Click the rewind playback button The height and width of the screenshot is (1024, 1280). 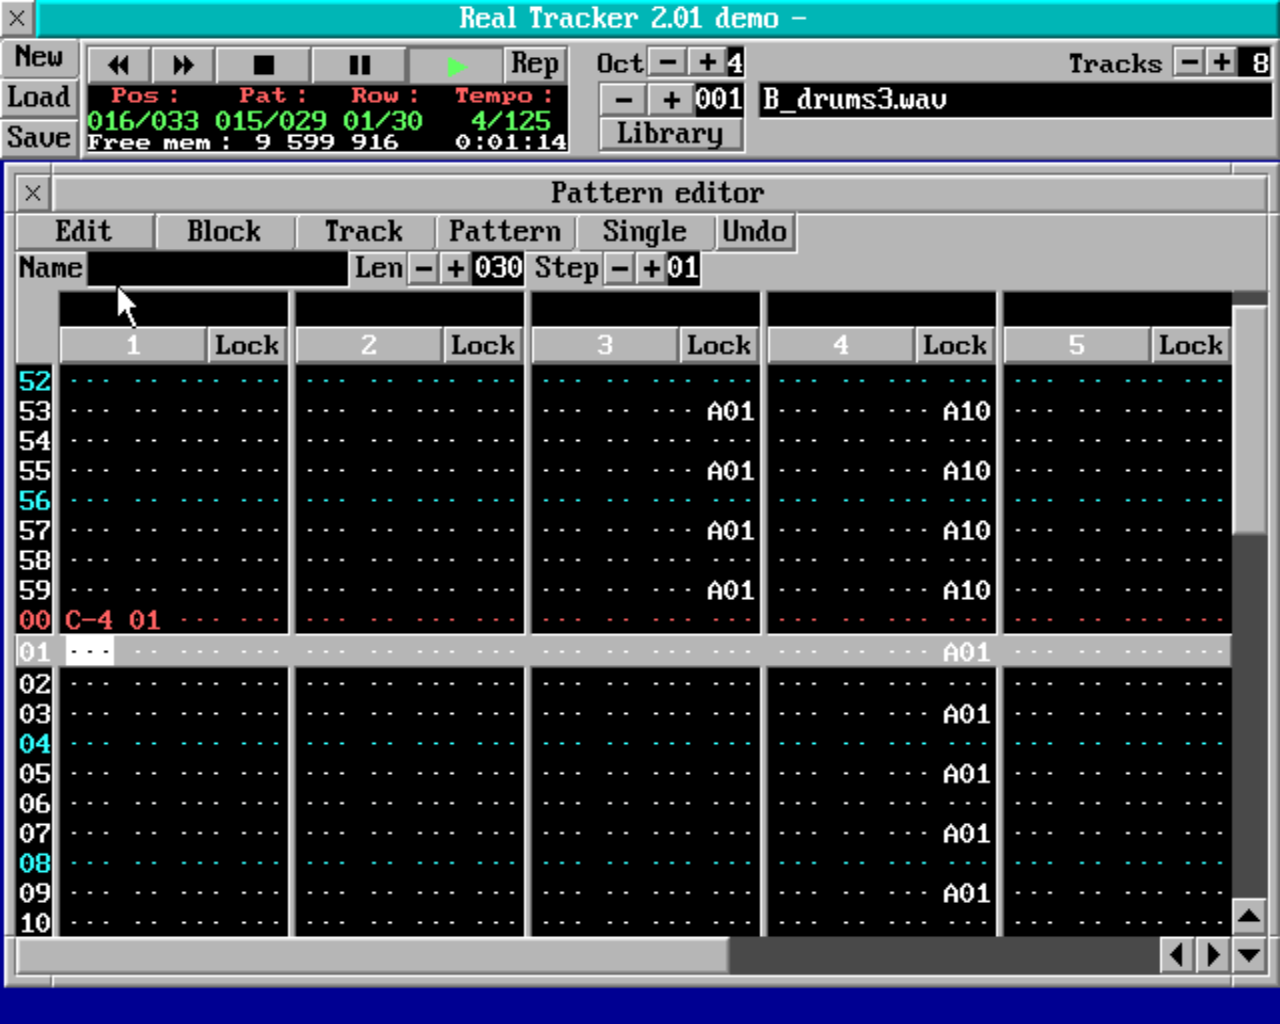119,65
